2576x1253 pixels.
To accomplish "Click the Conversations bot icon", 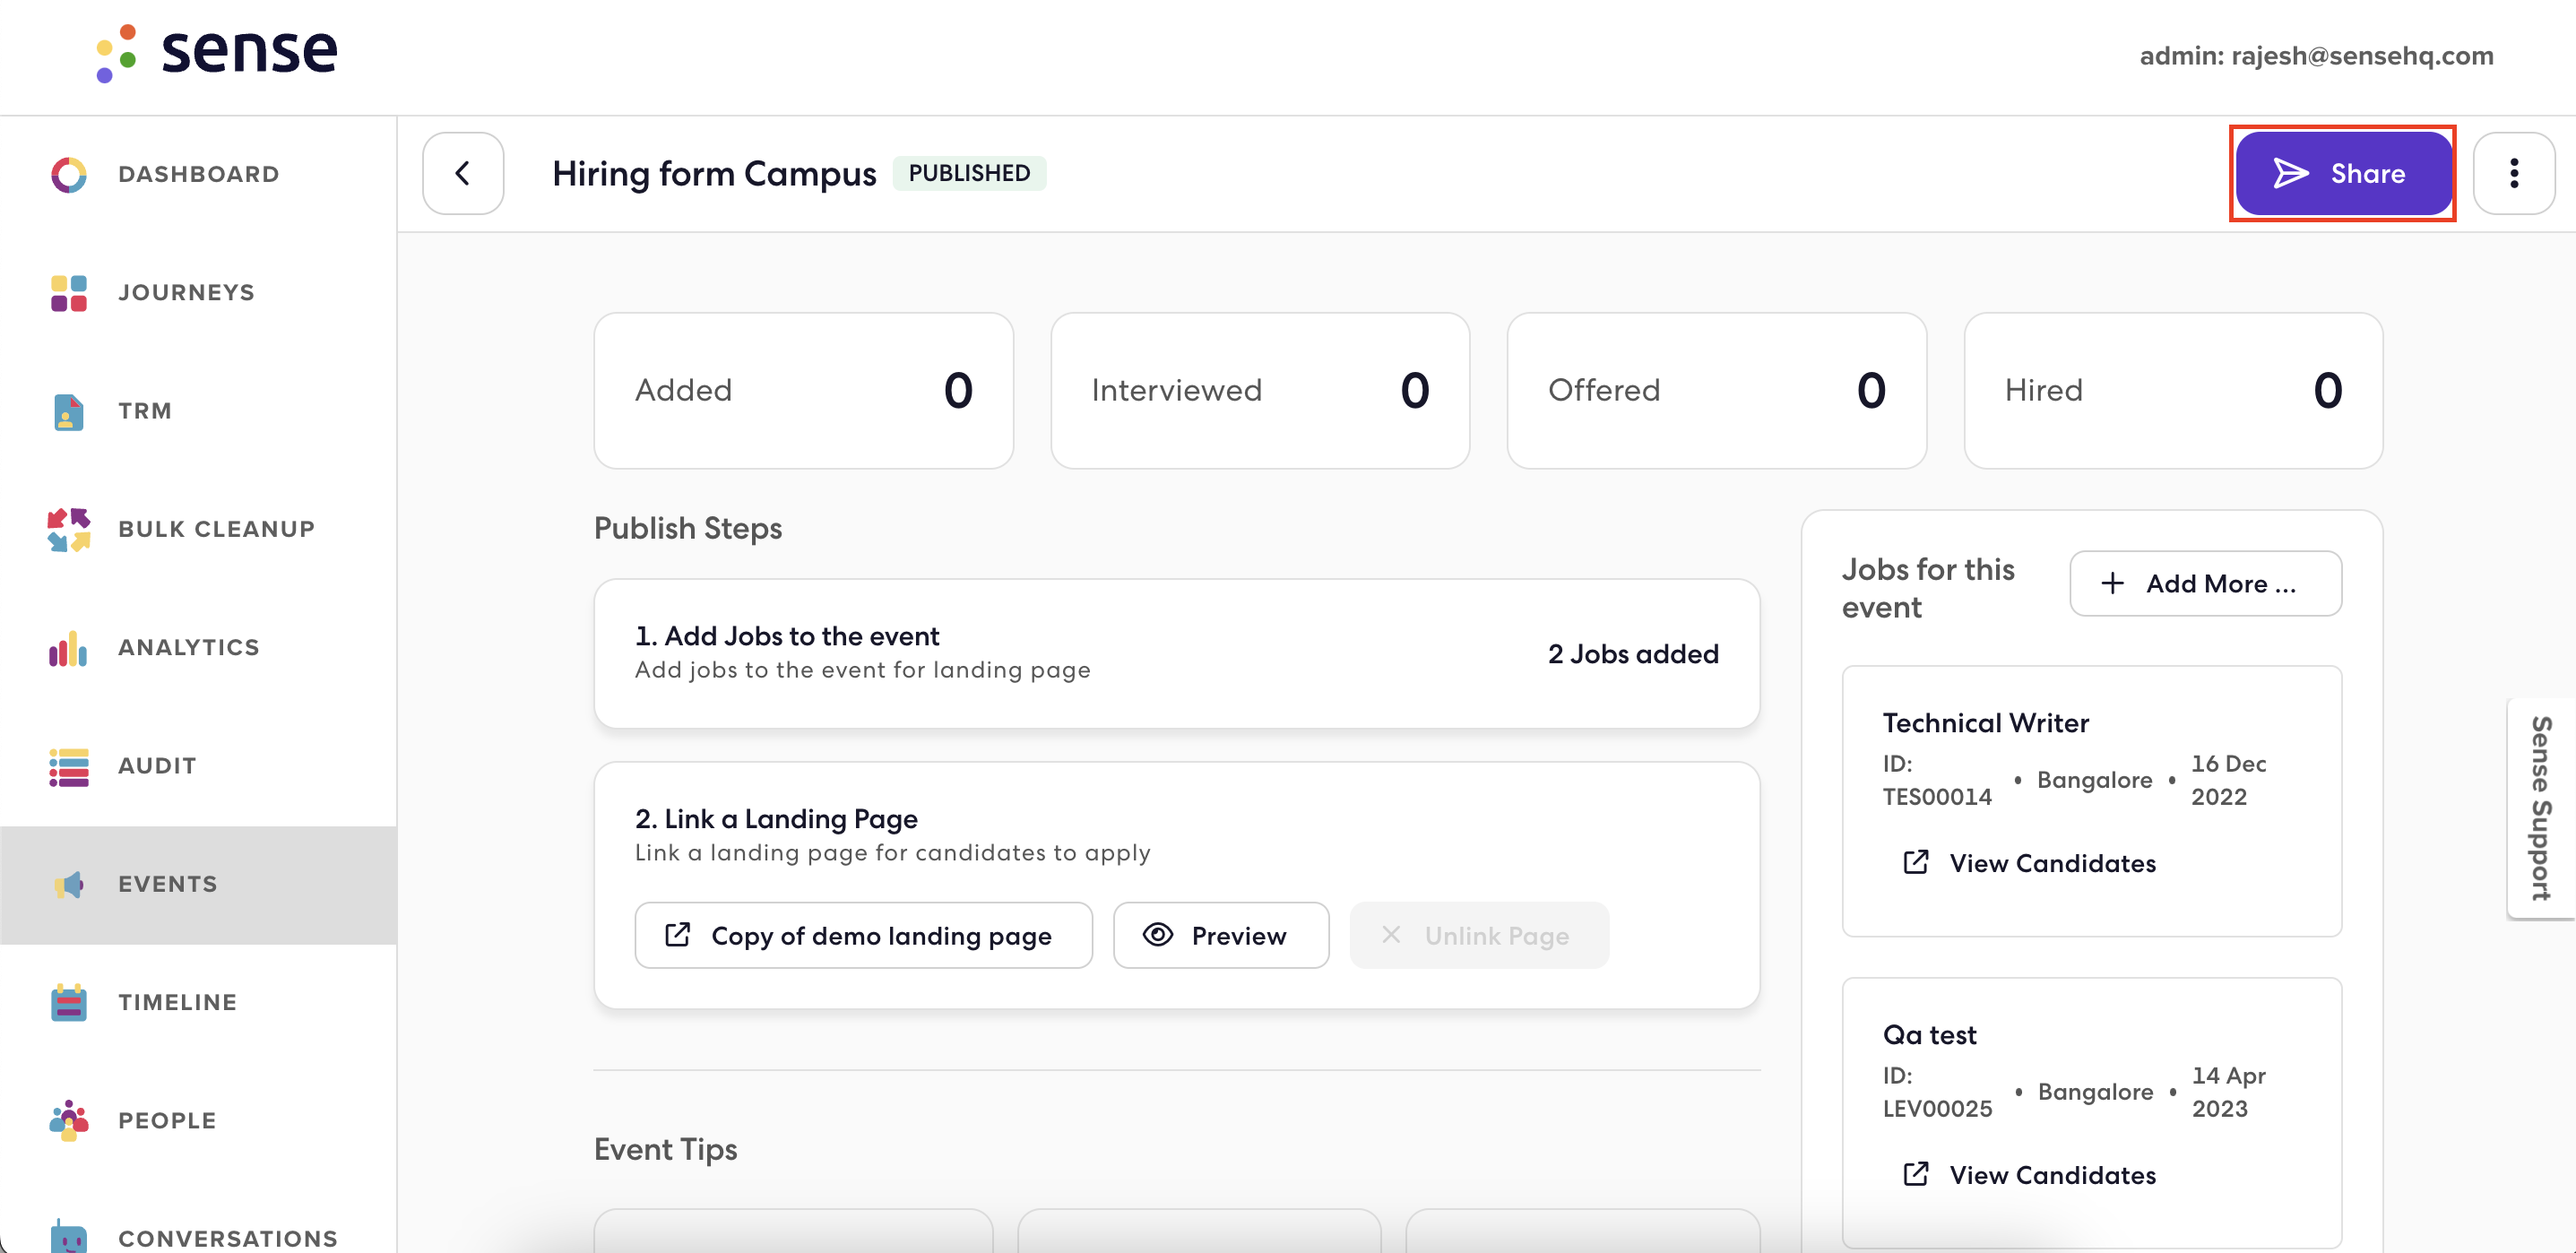I will pyautogui.click(x=69, y=1237).
